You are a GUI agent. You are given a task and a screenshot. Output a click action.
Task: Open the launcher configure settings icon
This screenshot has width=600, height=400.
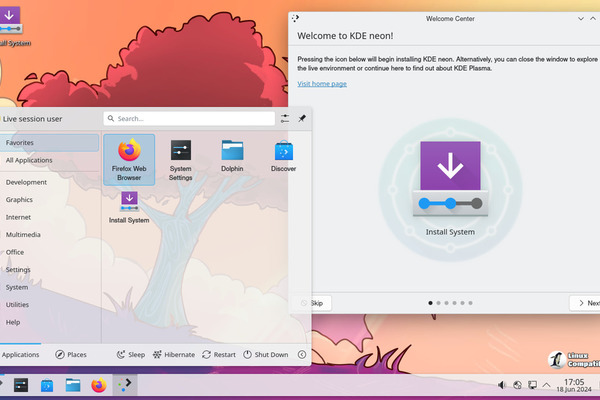click(x=286, y=118)
